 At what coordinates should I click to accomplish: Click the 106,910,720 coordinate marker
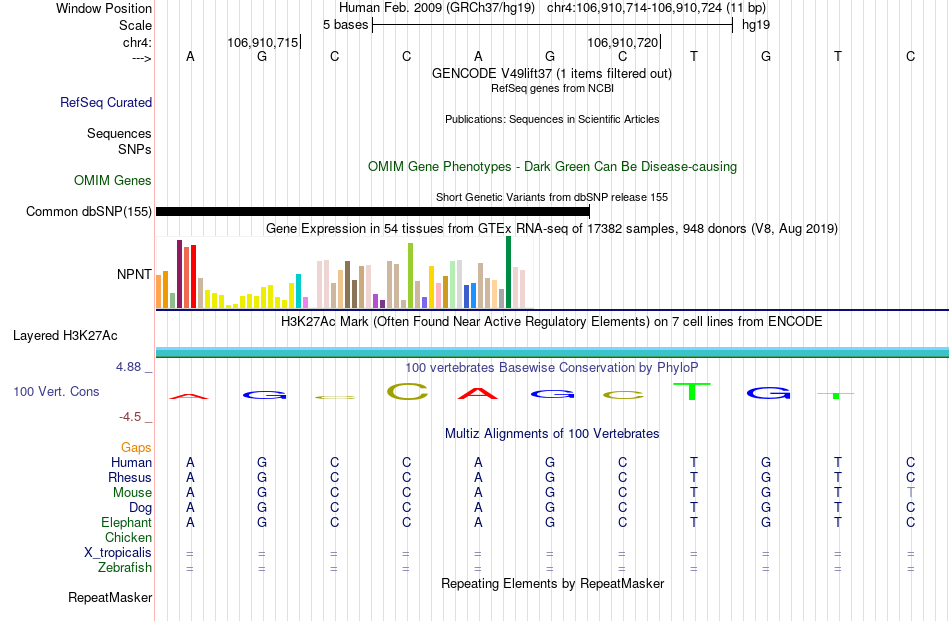point(622,42)
